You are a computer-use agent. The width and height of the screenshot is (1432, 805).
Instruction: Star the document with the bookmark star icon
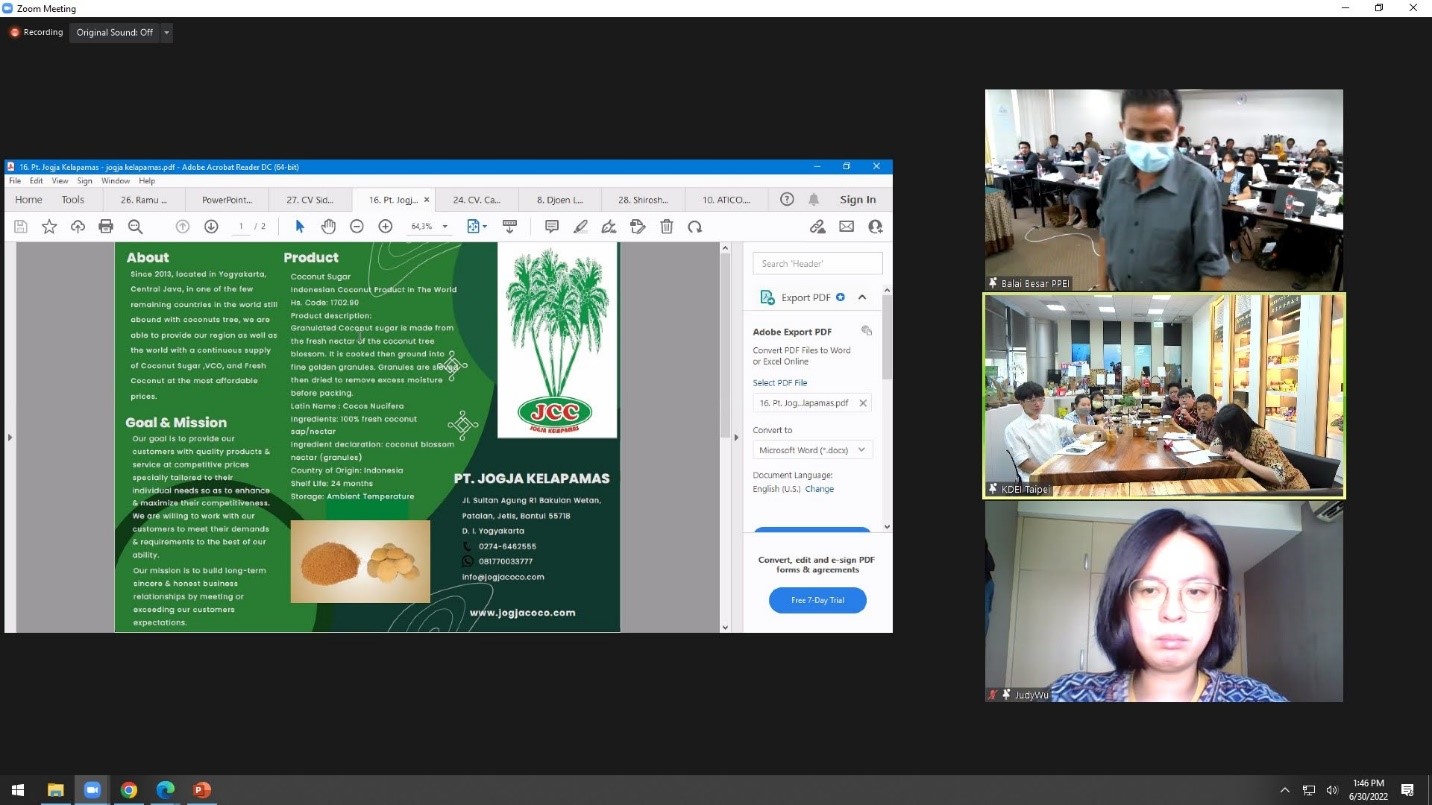coord(49,227)
